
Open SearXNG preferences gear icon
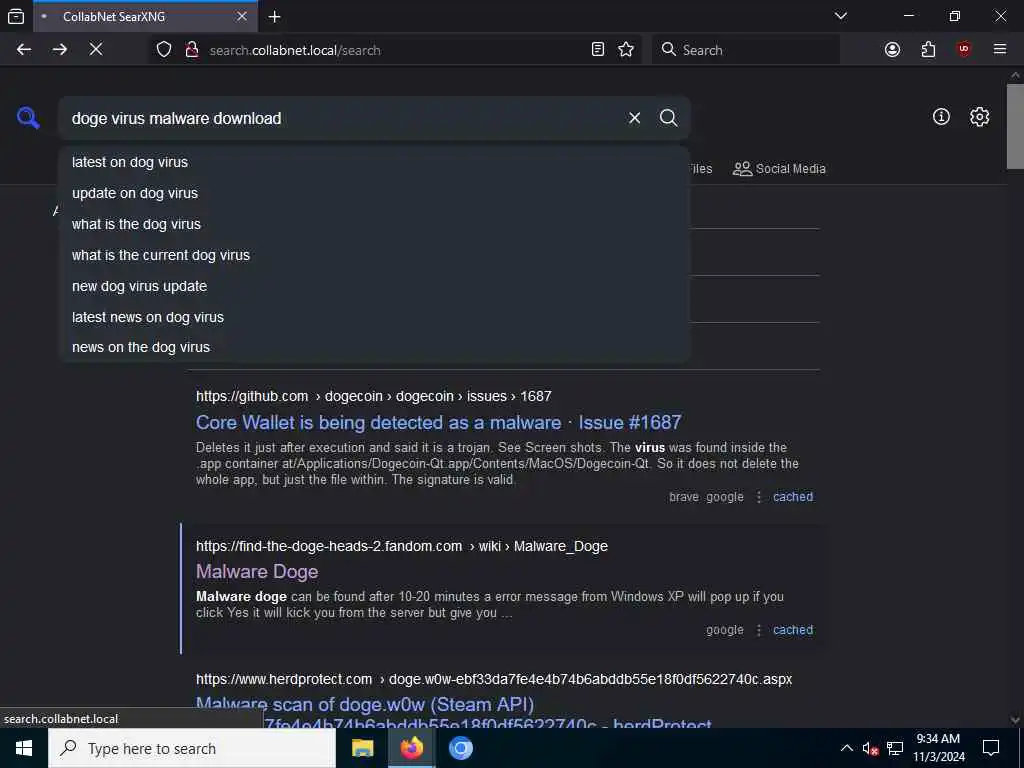(x=979, y=117)
